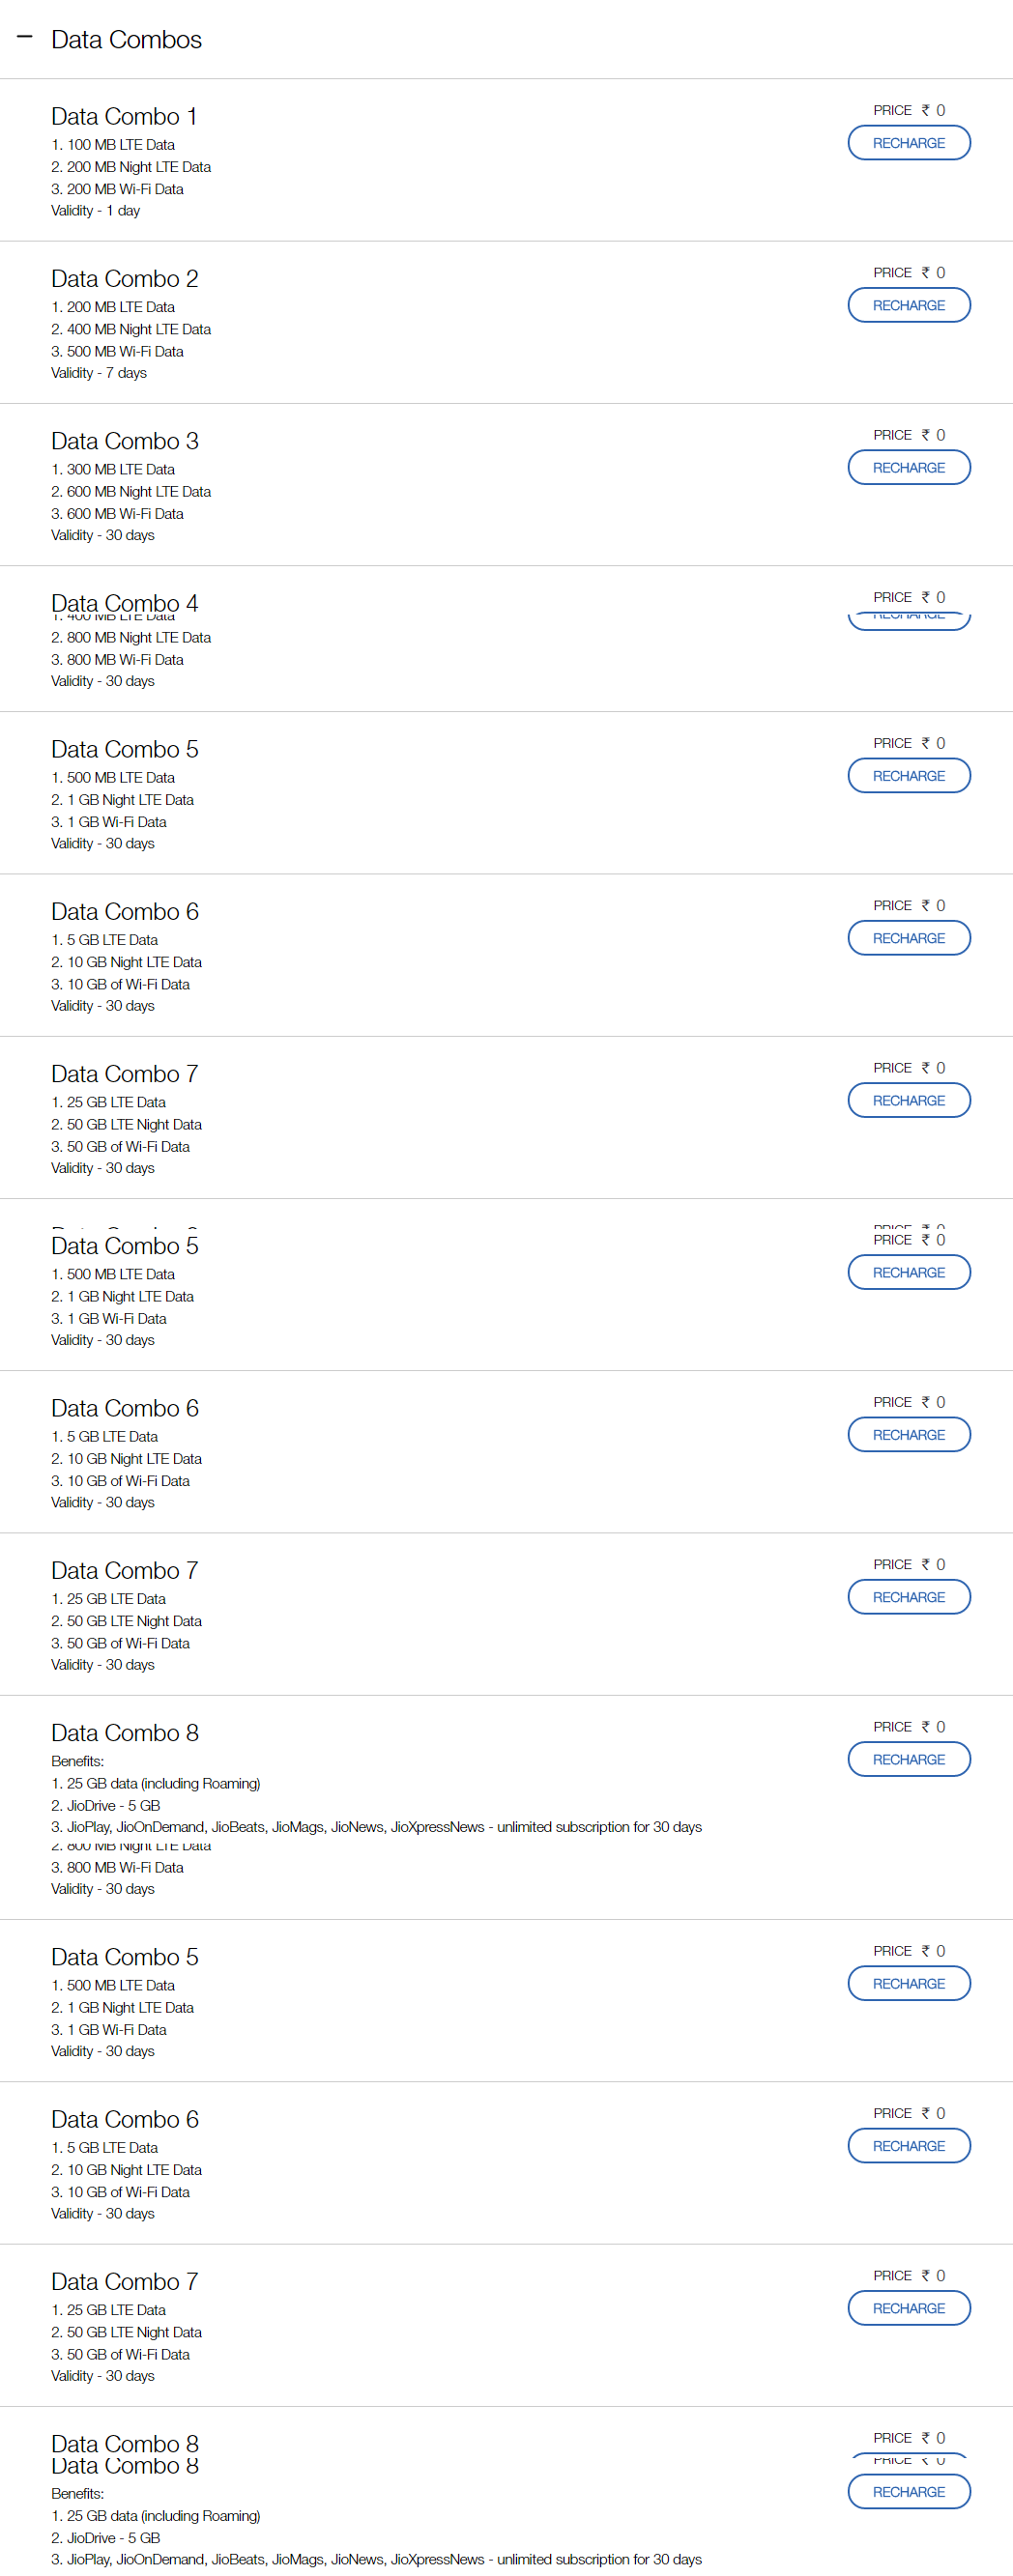Recharge the last listed Data Combo 7
This screenshot has height=2576, width=1013.
908,2308
